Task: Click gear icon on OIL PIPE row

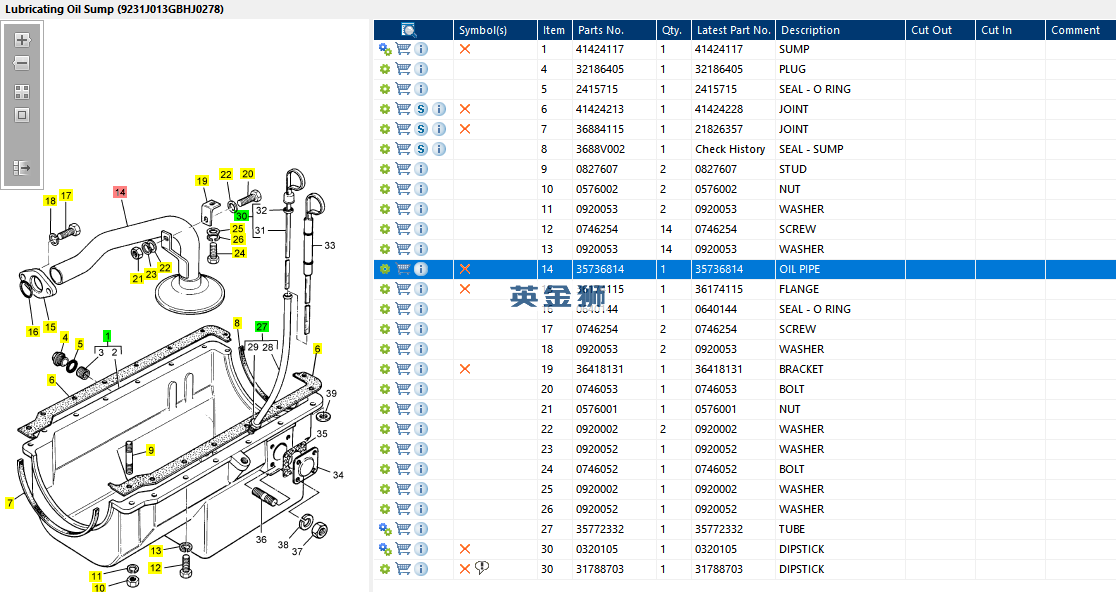Action: [385, 269]
